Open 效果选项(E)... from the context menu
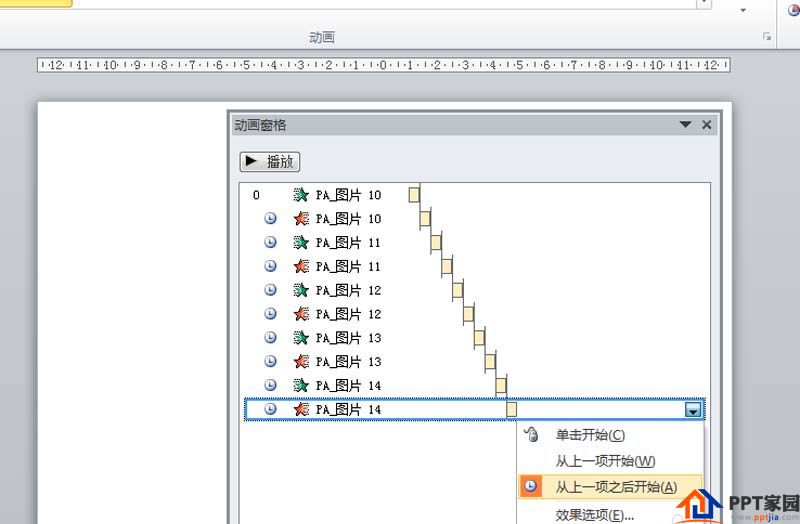The height and width of the screenshot is (524, 800). point(595,515)
